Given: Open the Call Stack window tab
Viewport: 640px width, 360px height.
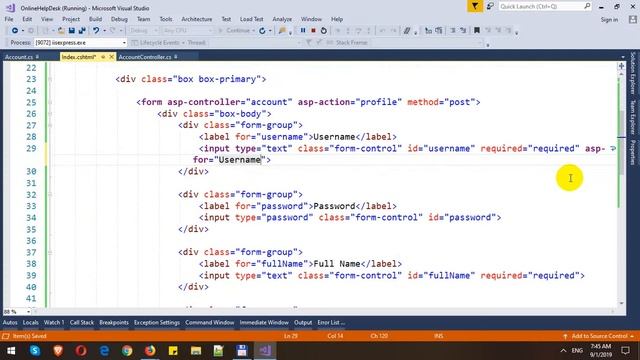Looking at the screenshot, I should 82,322.
